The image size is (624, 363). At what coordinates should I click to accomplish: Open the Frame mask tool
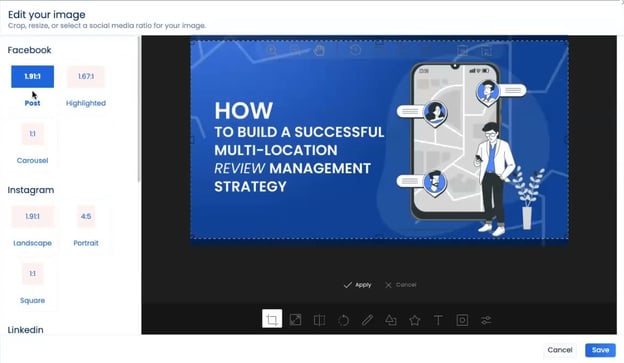pyautogui.click(x=462, y=320)
